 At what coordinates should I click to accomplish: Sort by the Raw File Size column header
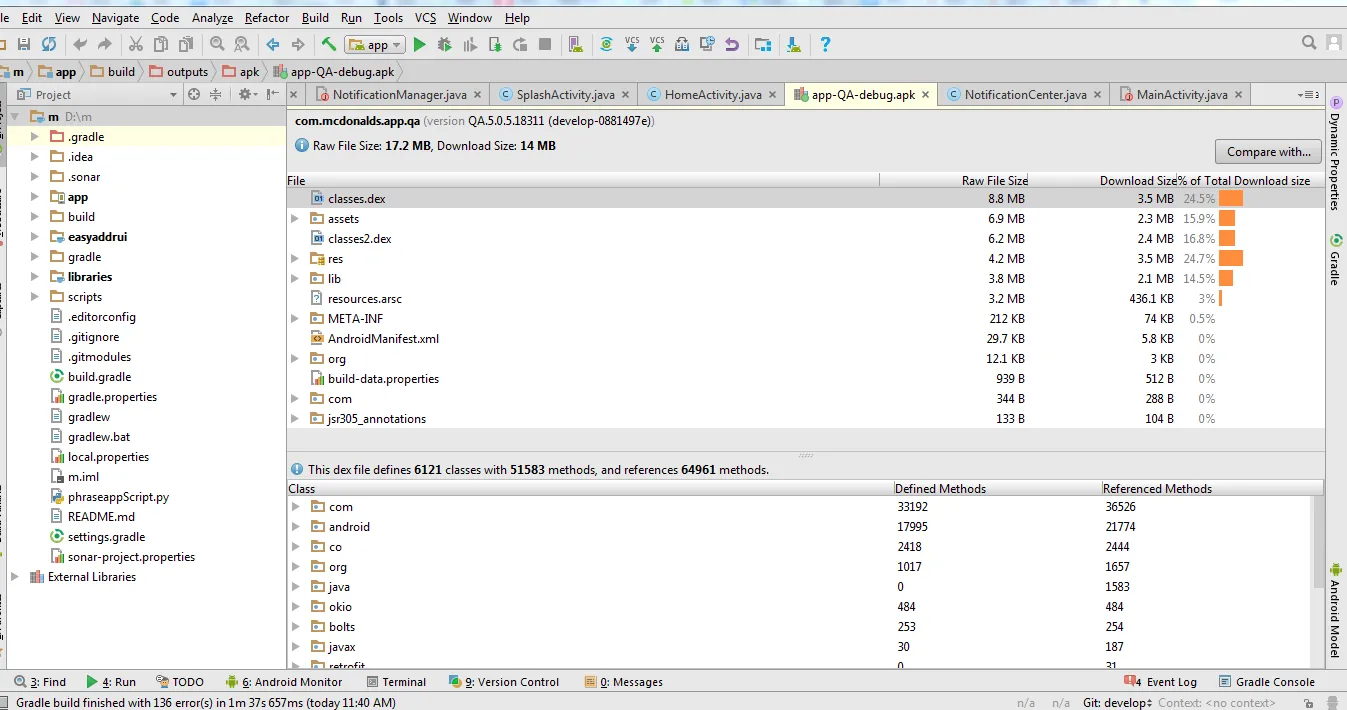[x=994, y=180]
